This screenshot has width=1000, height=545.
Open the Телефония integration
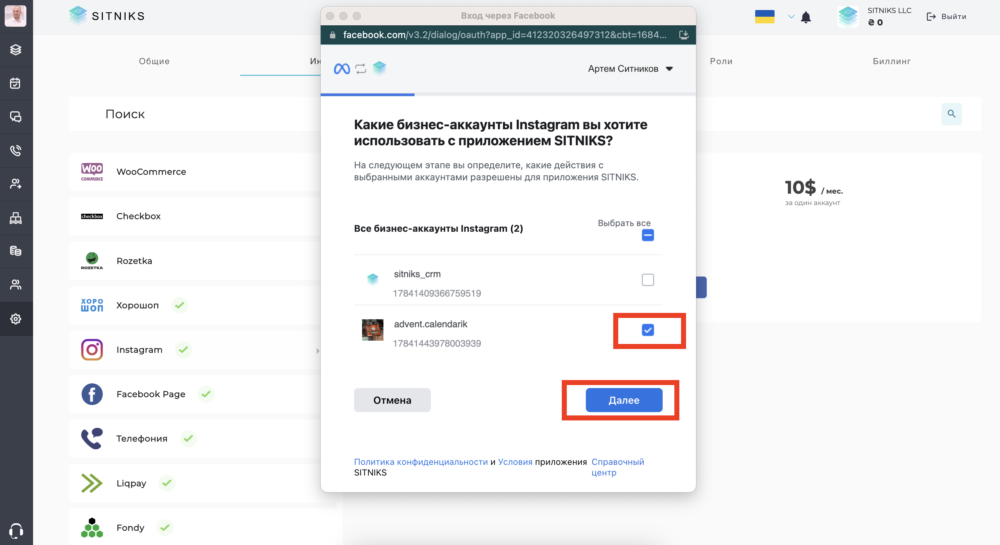click(195, 439)
